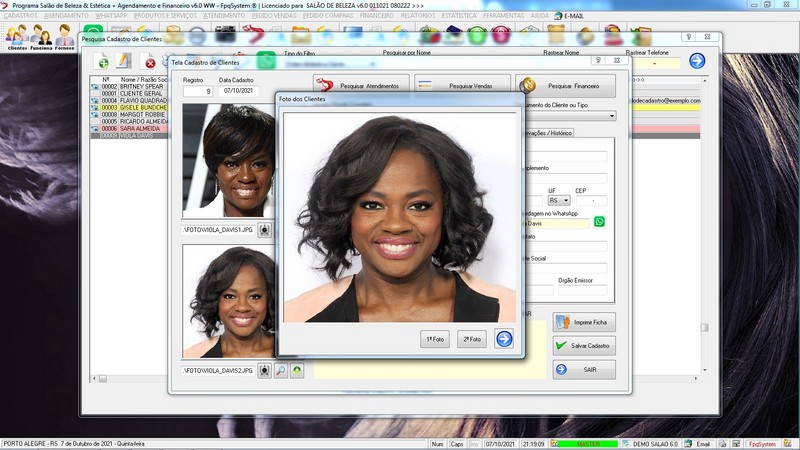Click green round icon in main toolbar

477,35
